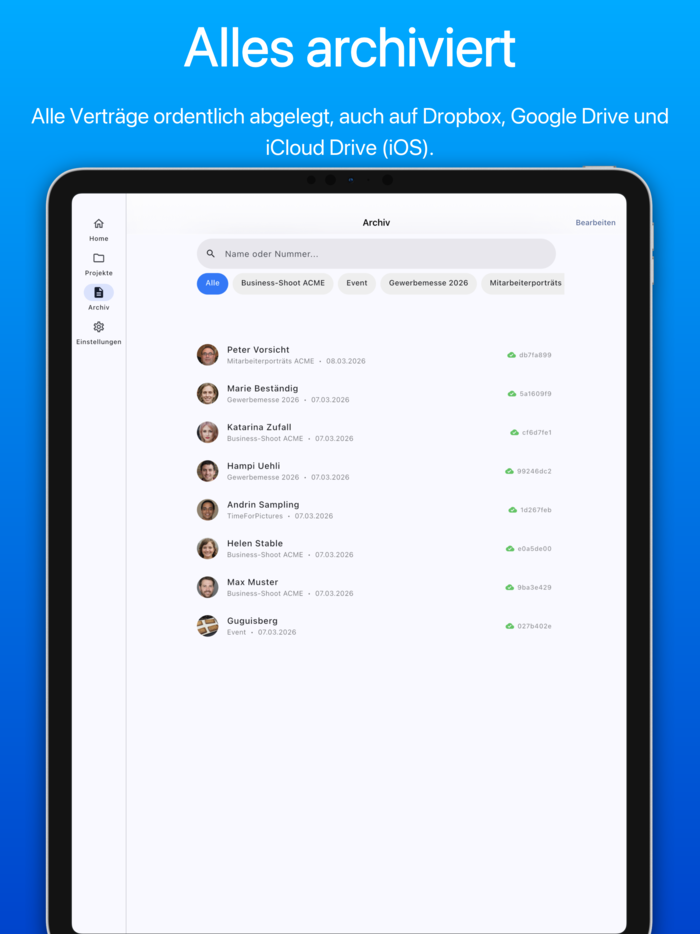Click Katarina Zufall's avatar thumbnail

(x=207, y=432)
